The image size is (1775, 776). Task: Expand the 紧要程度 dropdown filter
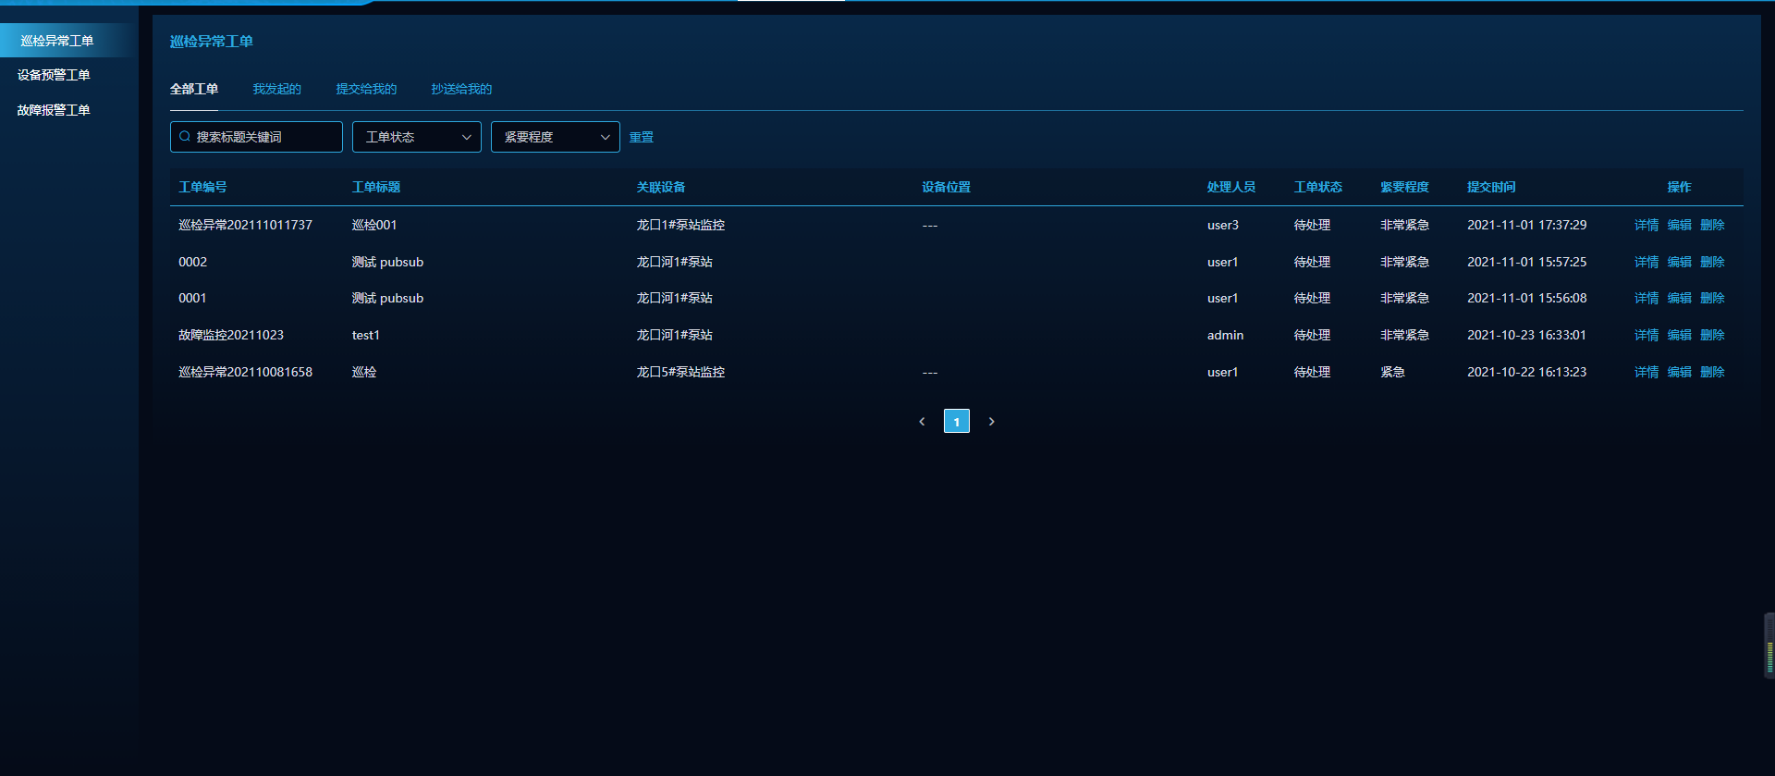pos(555,137)
